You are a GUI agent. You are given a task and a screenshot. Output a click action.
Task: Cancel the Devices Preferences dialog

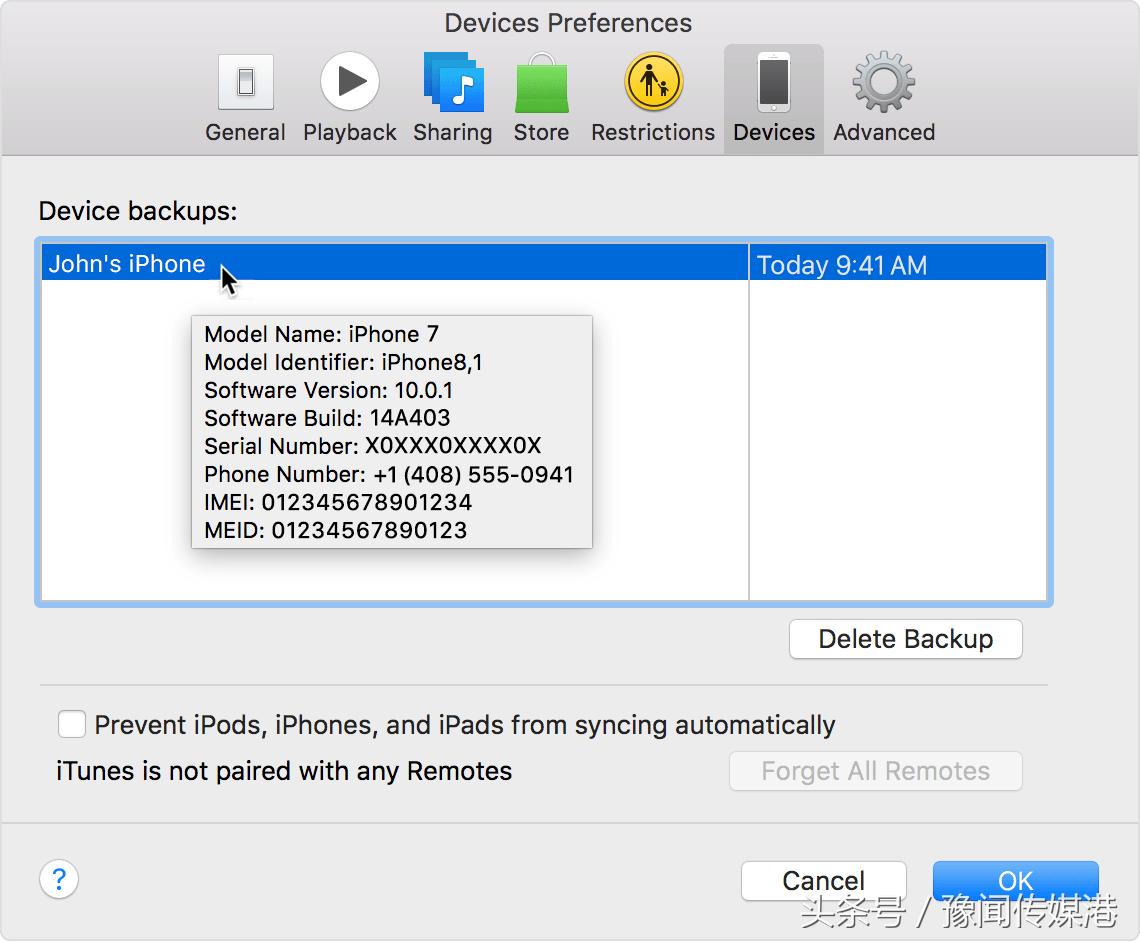pos(823,880)
